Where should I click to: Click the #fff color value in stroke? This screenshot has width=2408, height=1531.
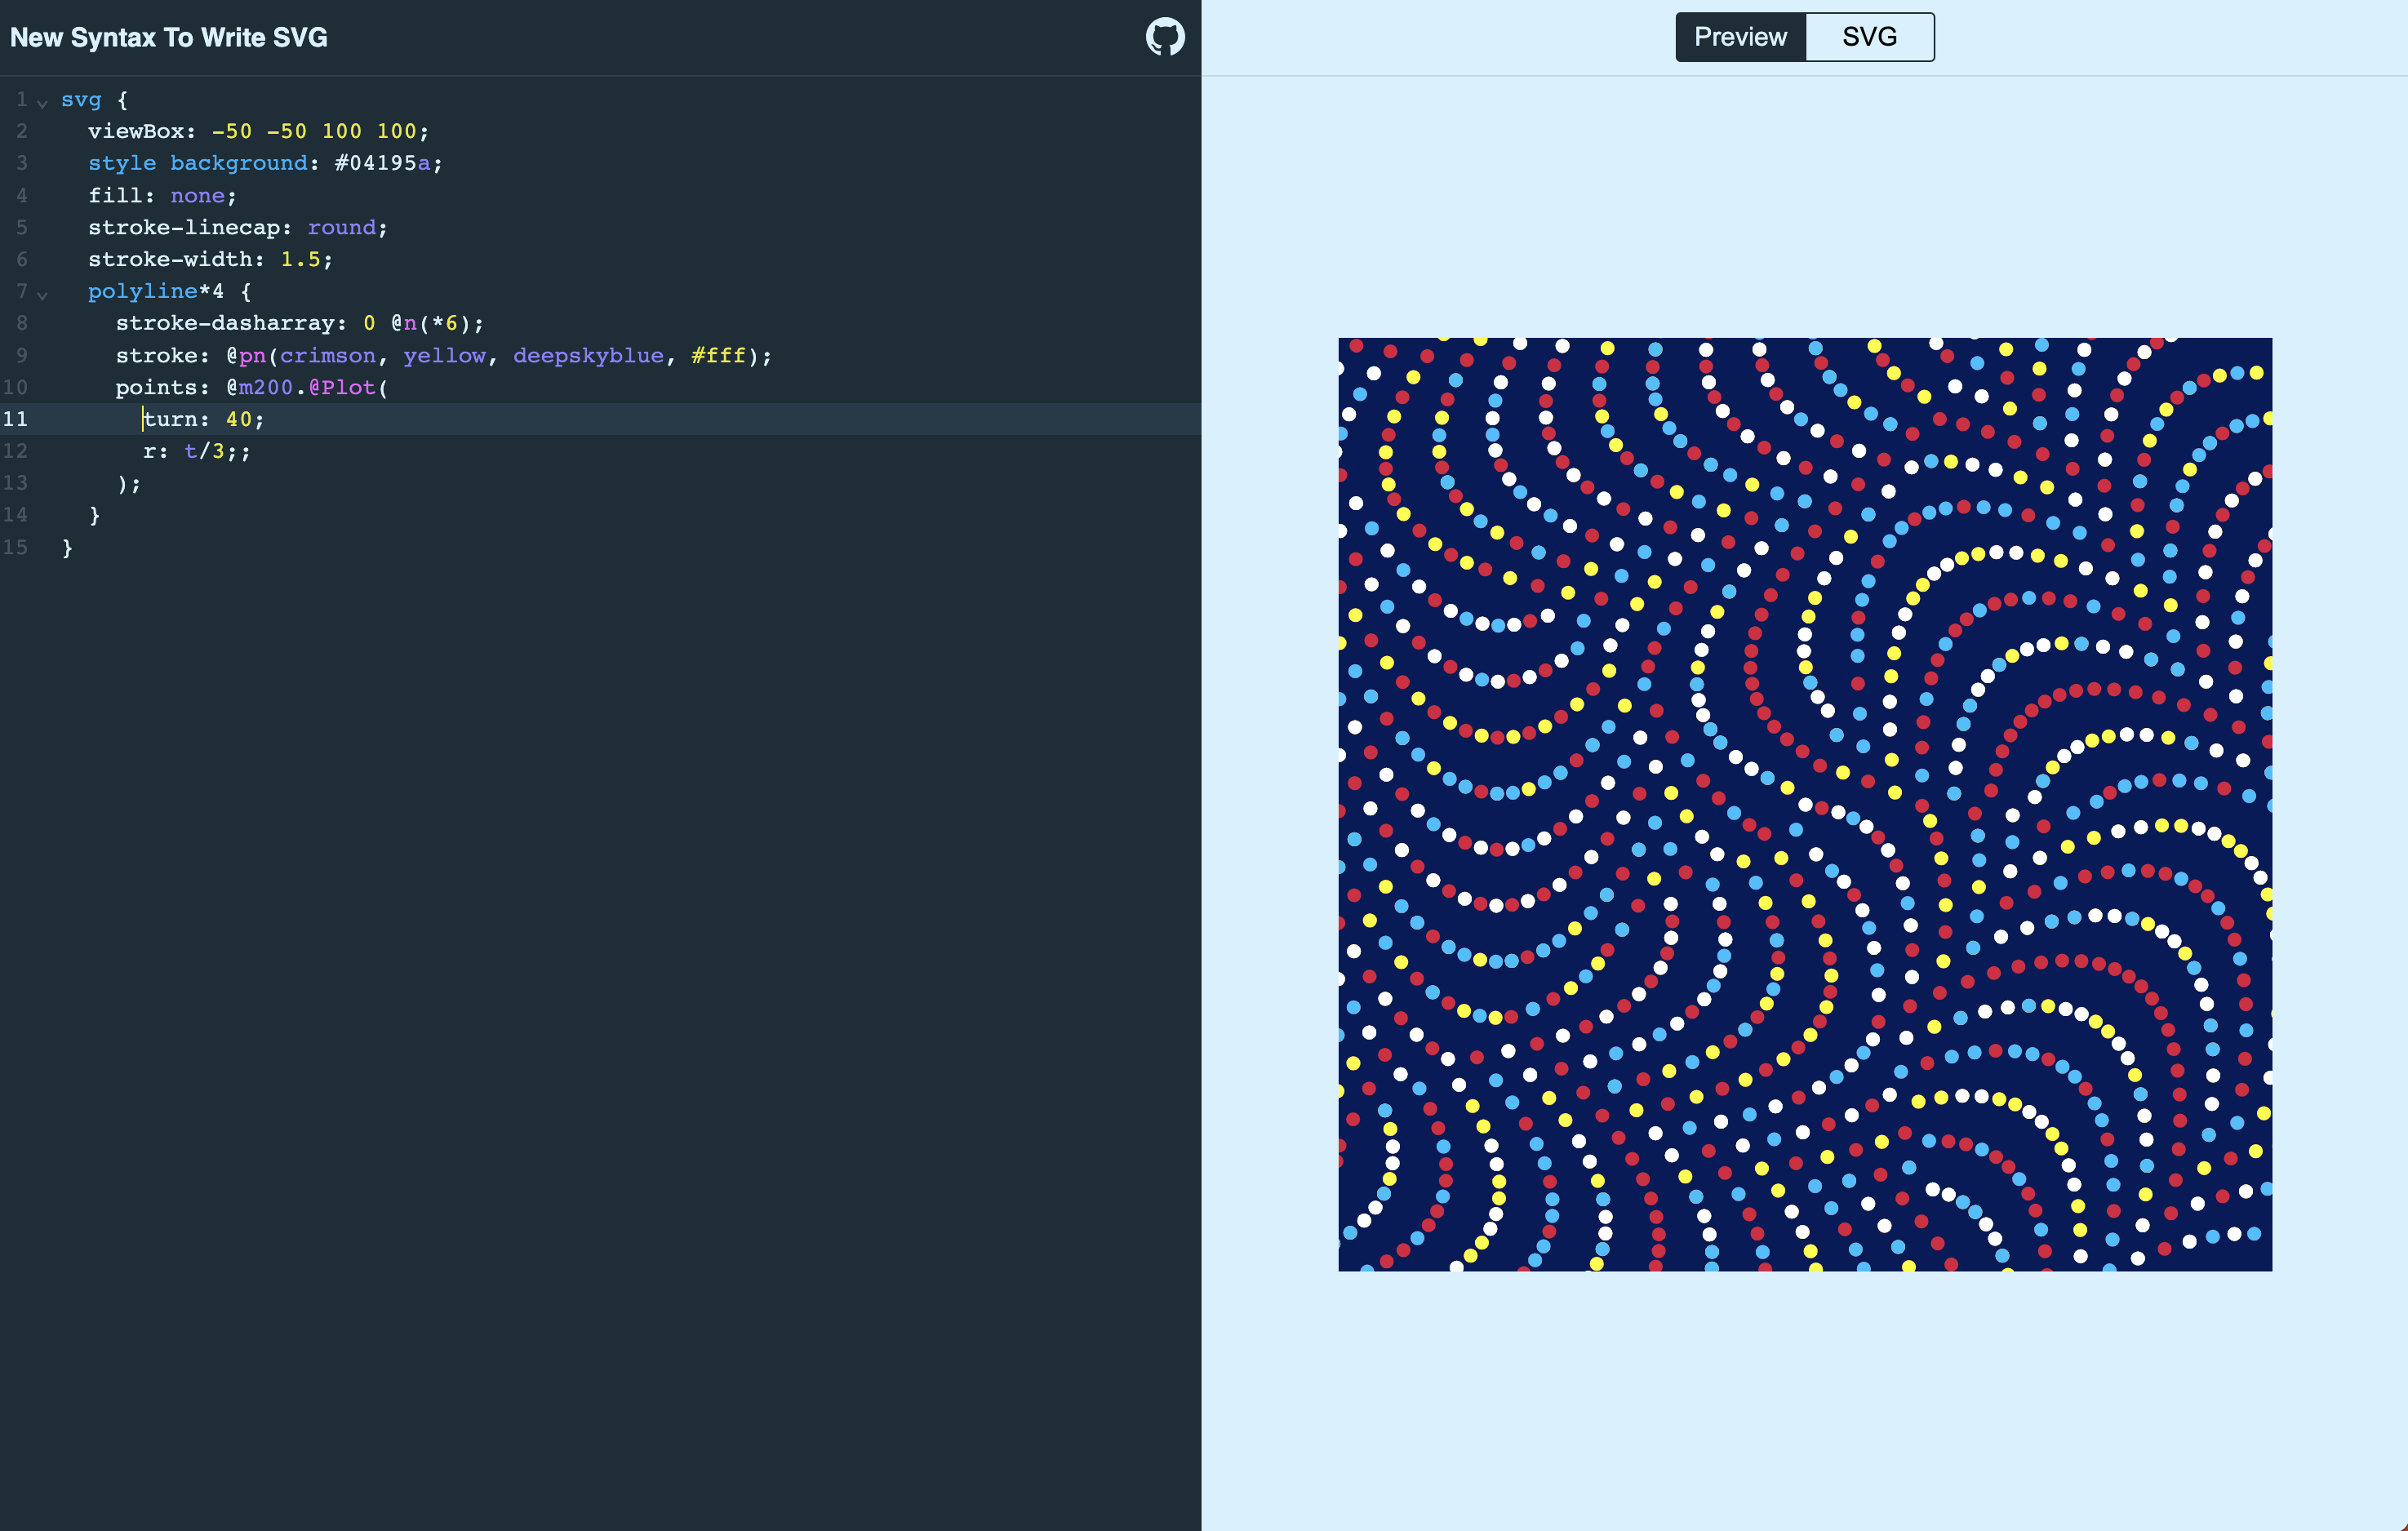pyautogui.click(x=718, y=356)
